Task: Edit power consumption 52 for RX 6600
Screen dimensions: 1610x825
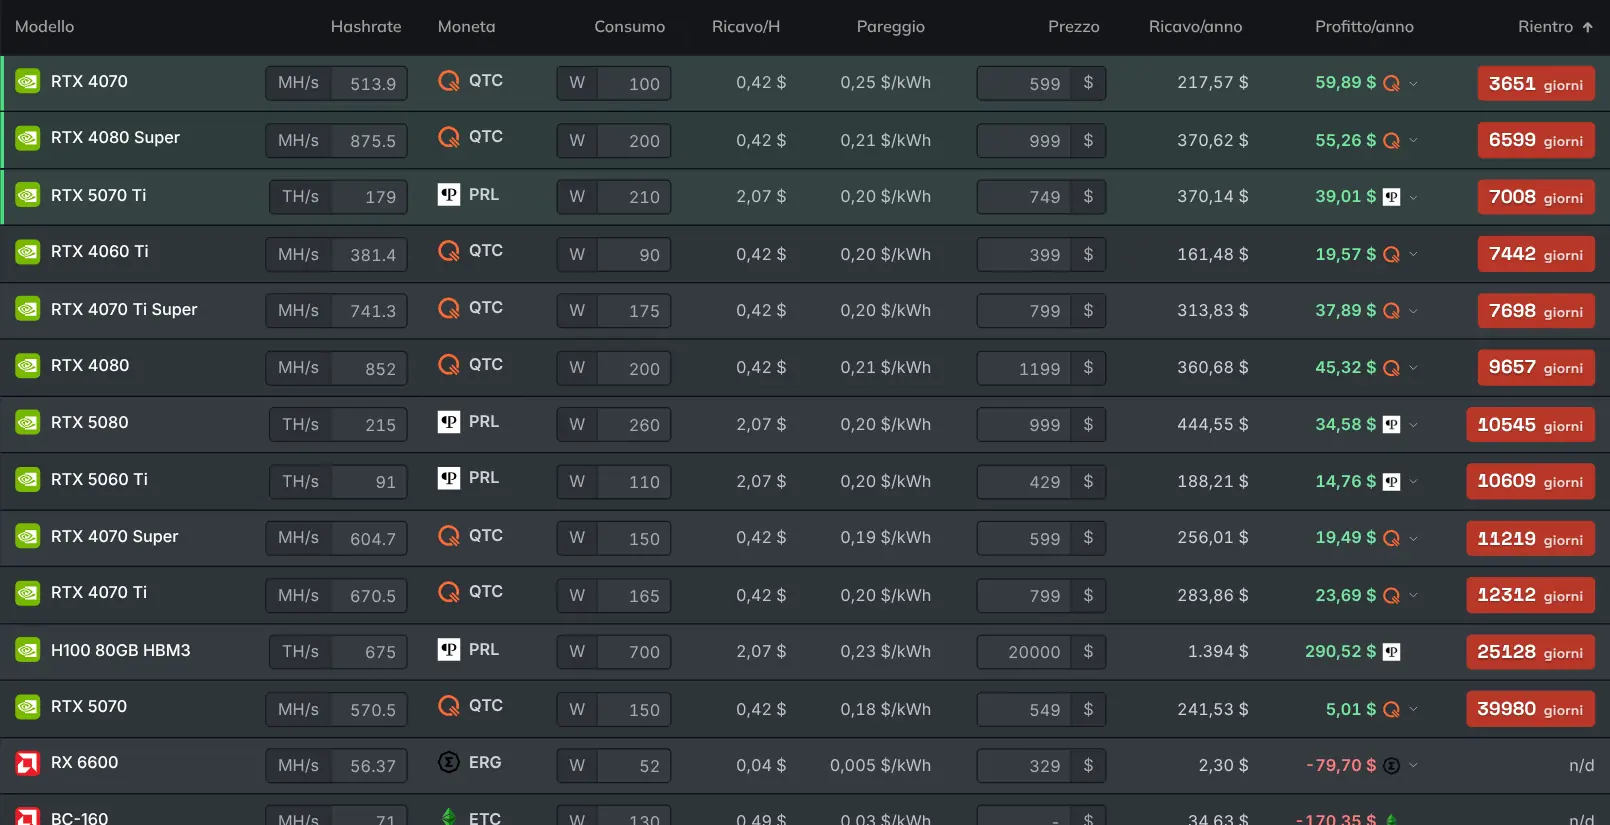Action: coord(634,766)
